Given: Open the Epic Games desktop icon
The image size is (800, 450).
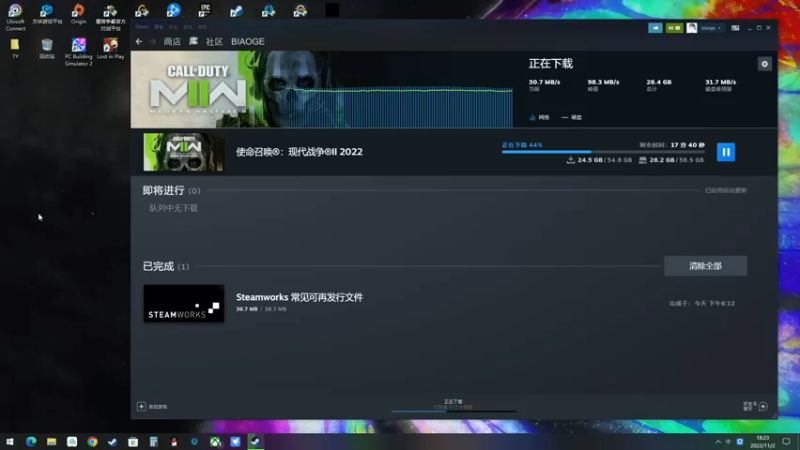Looking at the screenshot, I should coord(205,10).
